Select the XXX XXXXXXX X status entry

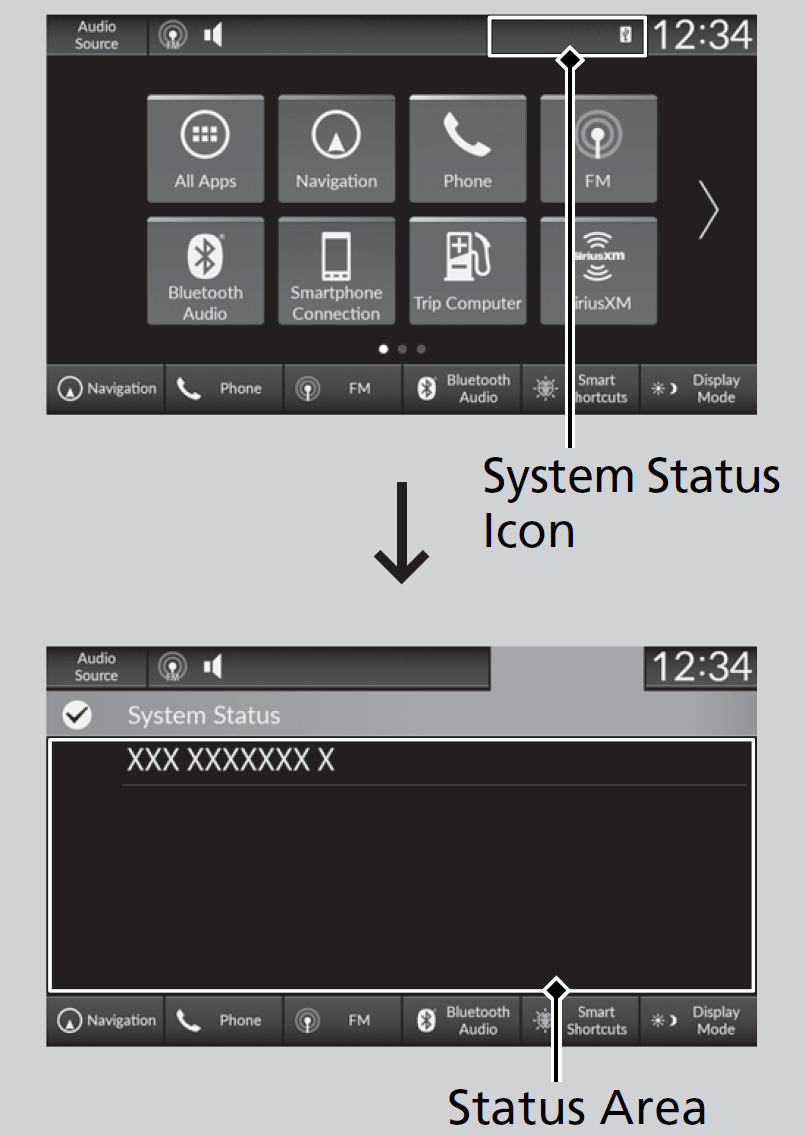coord(230,762)
